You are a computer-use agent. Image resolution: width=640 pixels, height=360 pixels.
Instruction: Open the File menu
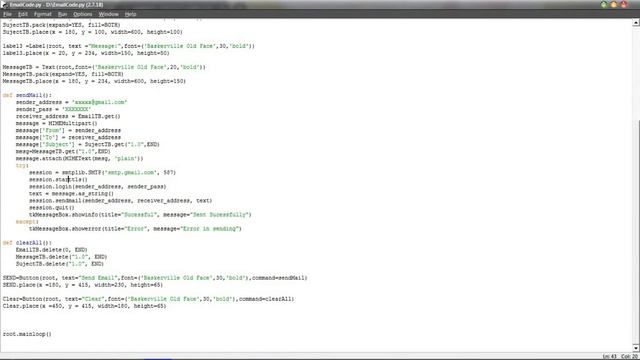tap(7, 14)
